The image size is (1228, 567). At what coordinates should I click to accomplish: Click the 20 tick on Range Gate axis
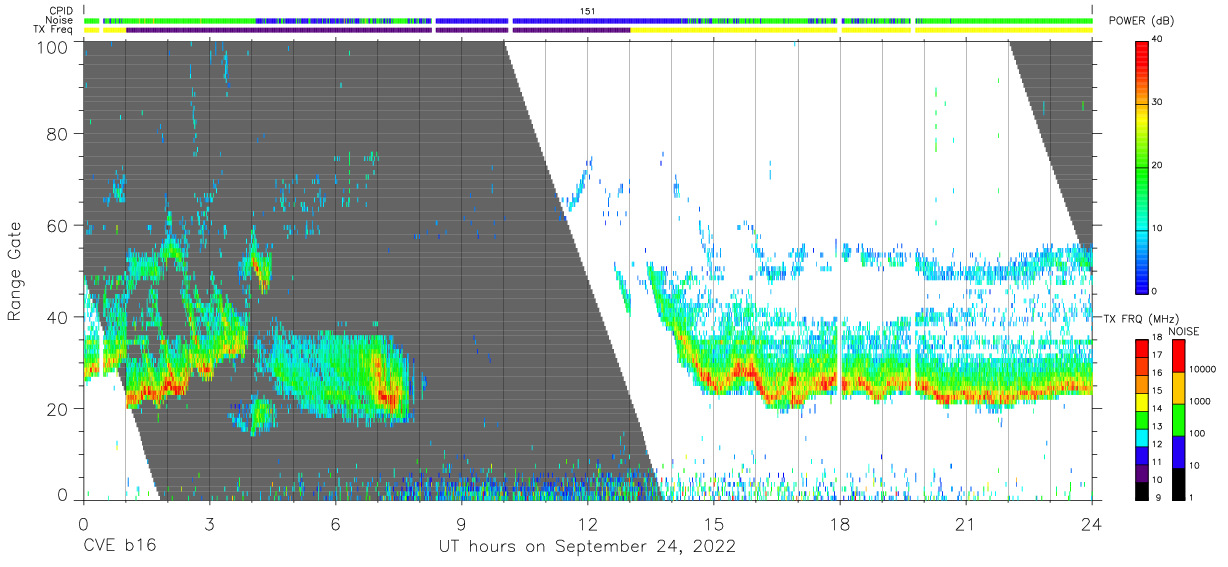pos(58,409)
